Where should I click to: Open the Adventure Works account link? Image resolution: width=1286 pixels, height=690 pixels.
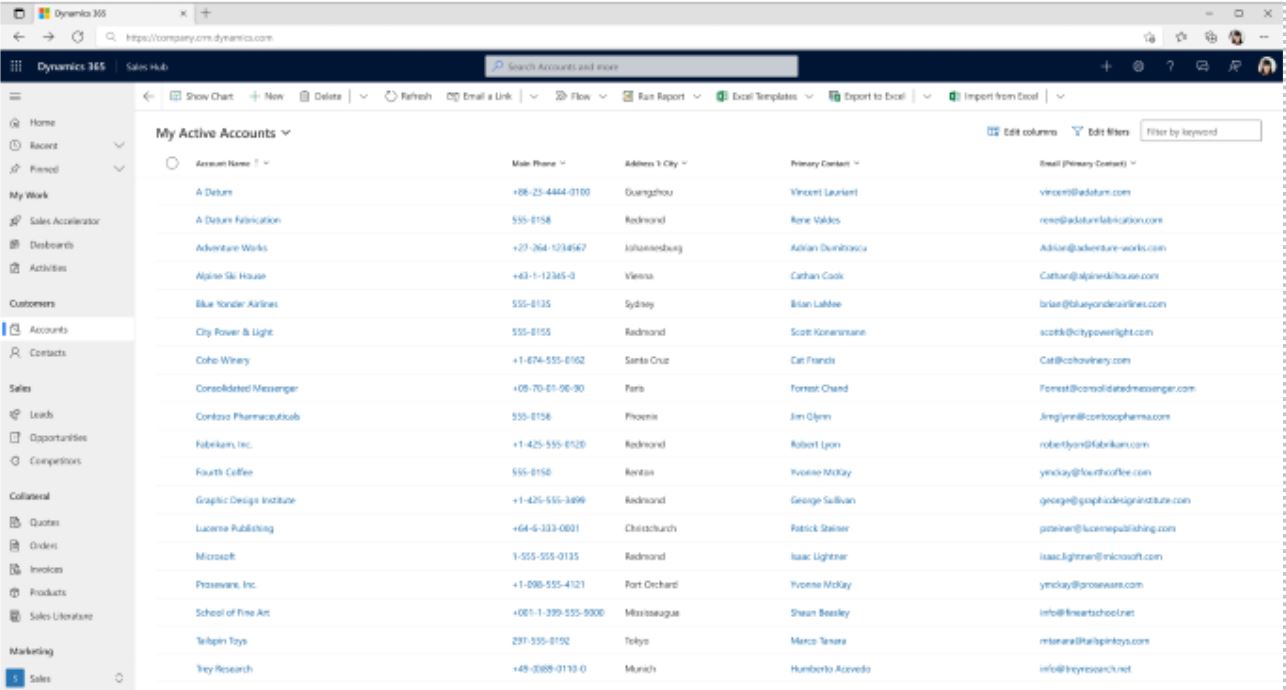(x=231, y=248)
